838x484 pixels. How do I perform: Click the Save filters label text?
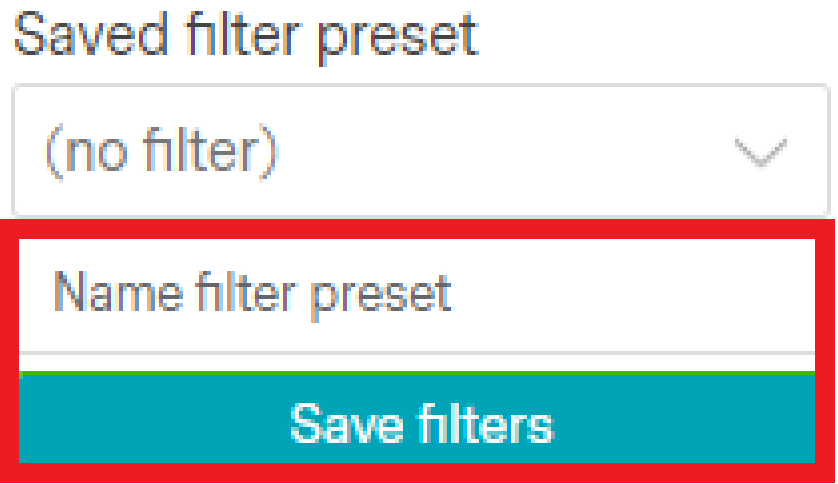420,423
